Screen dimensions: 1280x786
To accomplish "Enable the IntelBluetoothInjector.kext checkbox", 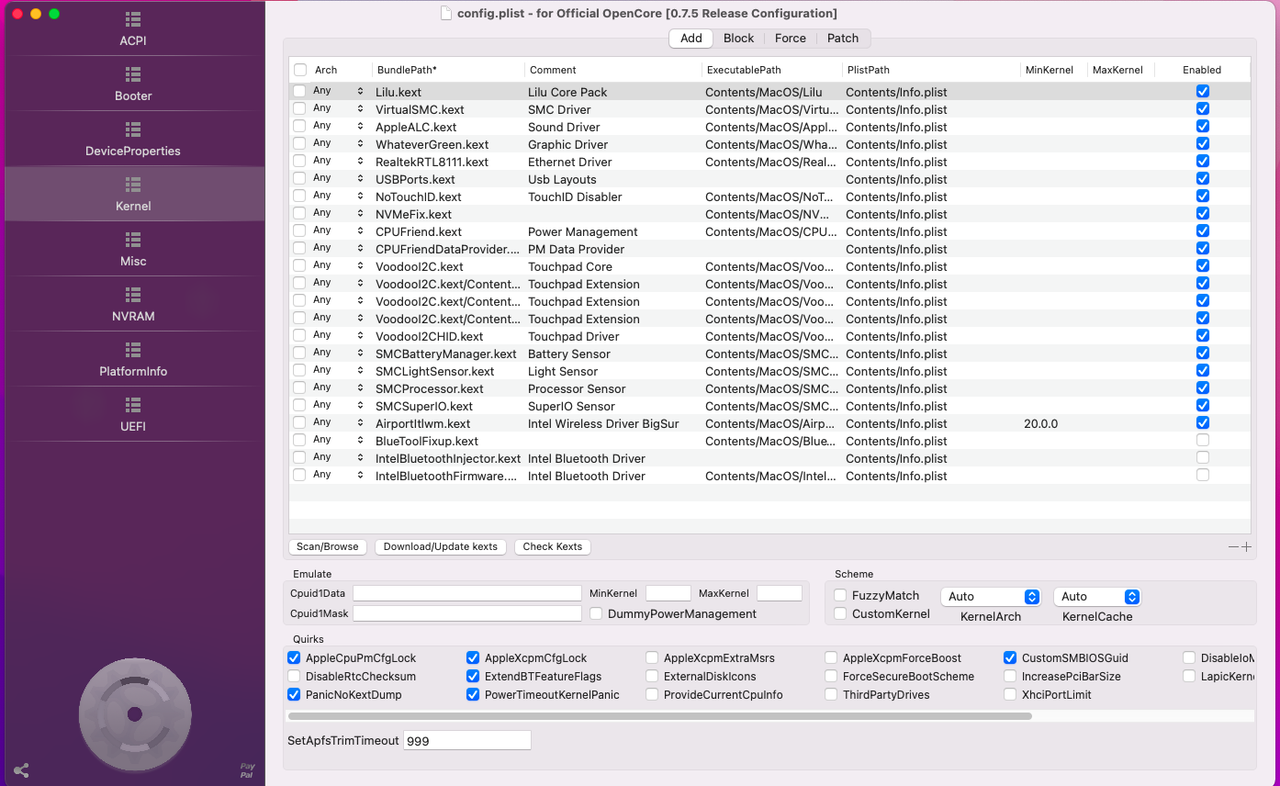I will point(1202,458).
